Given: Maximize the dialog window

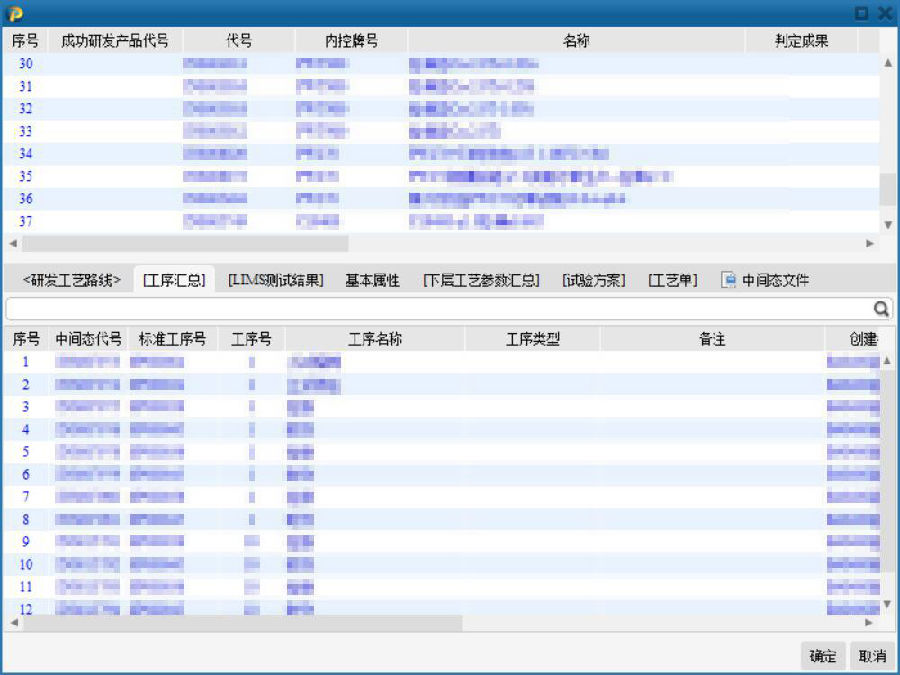Looking at the screenshot, I should (x=861, y=13).
